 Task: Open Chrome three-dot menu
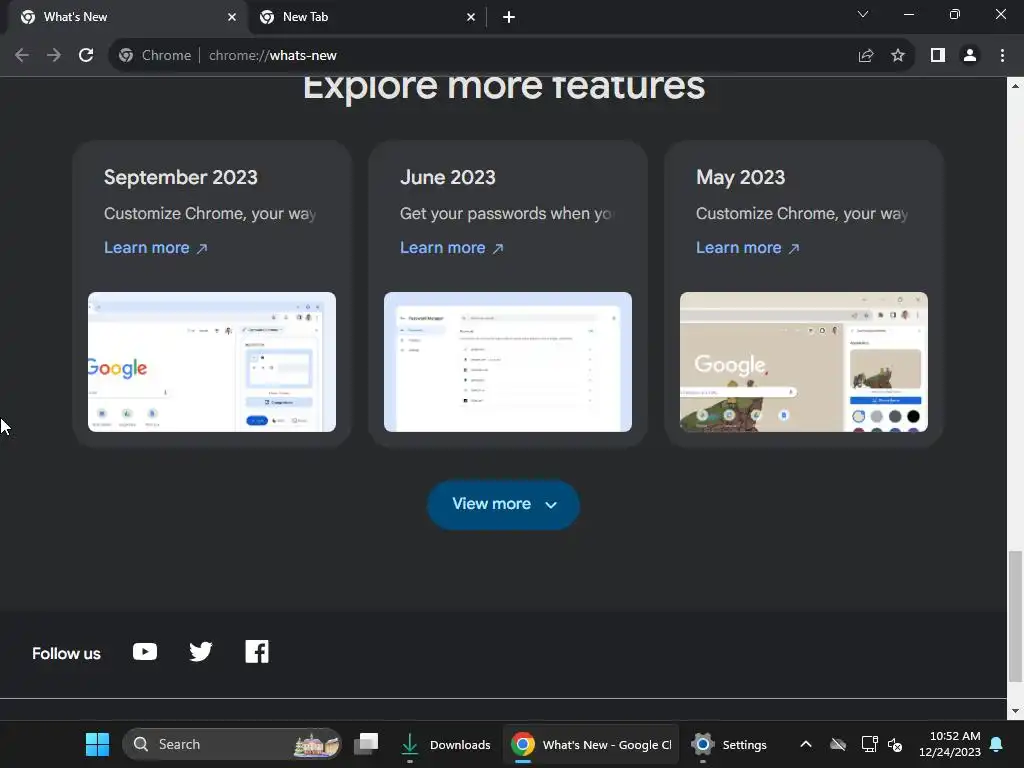click(1002, 56)
